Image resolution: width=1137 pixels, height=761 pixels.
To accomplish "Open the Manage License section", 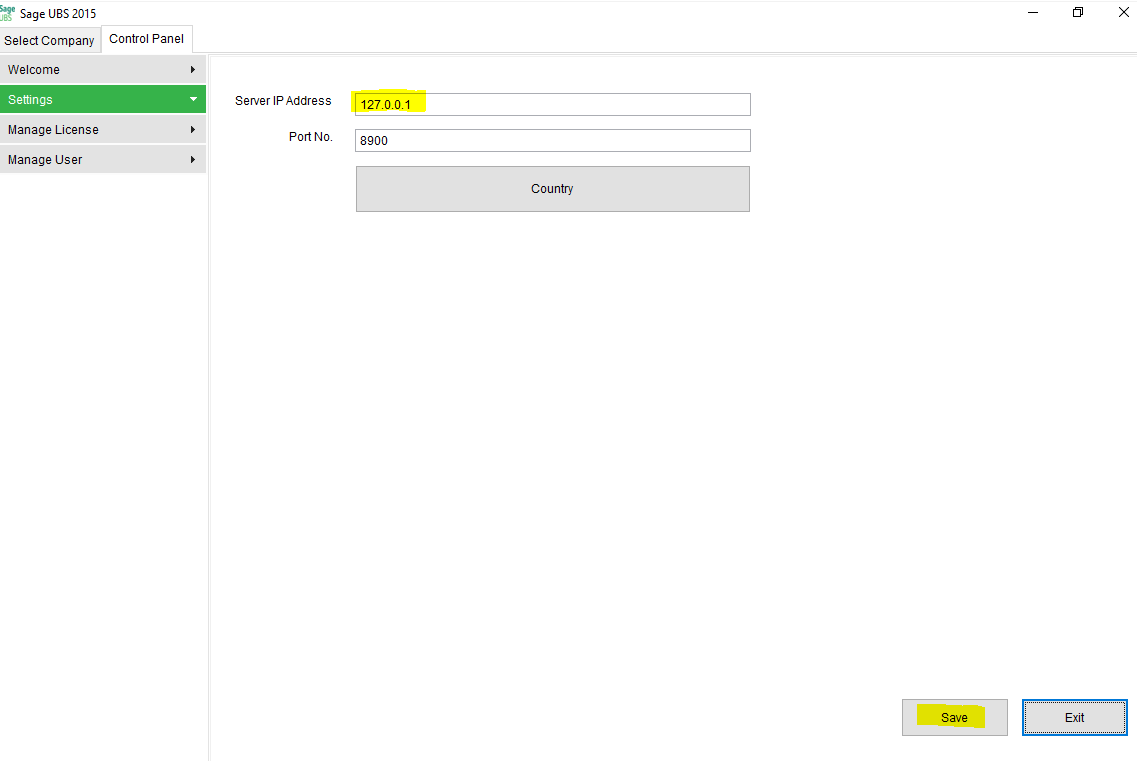I will (103, 129).
